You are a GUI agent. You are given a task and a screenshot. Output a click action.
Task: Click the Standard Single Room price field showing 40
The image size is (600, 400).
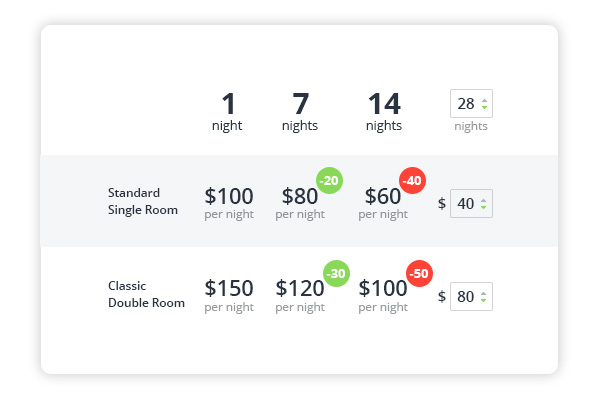[465, 204]
